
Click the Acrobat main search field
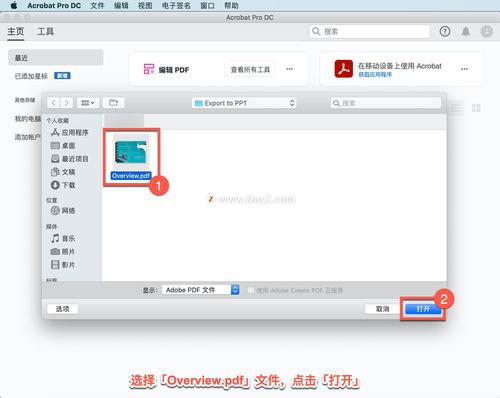coord(370,32)
